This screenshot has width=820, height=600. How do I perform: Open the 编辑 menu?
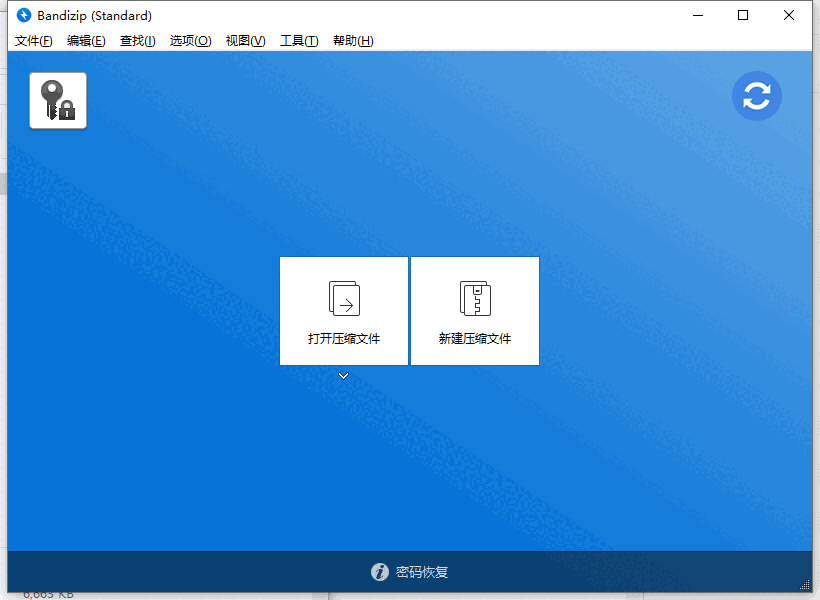(x=86, y=41)
